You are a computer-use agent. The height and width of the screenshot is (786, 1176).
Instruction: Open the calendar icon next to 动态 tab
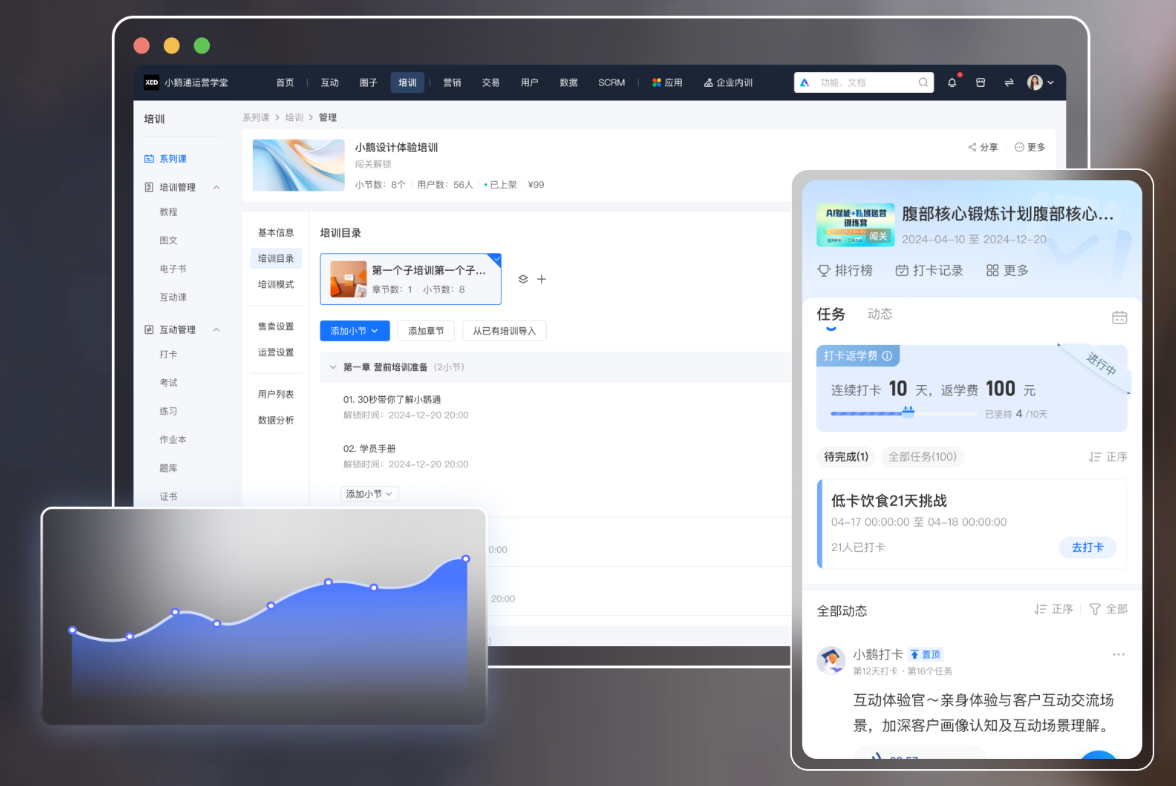pyautogui.click(x=1120, y=315)
